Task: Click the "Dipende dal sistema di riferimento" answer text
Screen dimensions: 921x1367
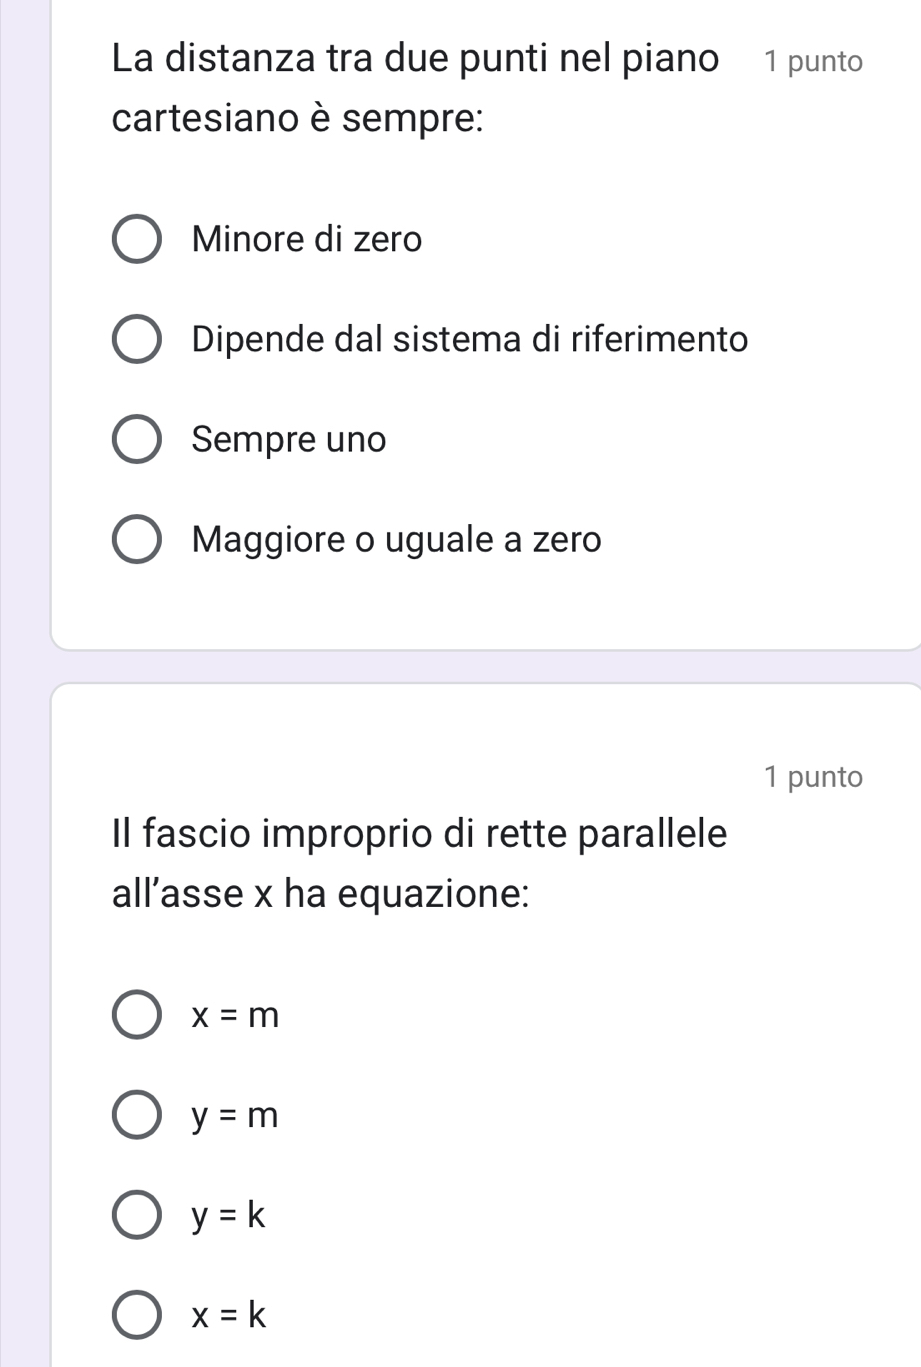Action: 470,340
